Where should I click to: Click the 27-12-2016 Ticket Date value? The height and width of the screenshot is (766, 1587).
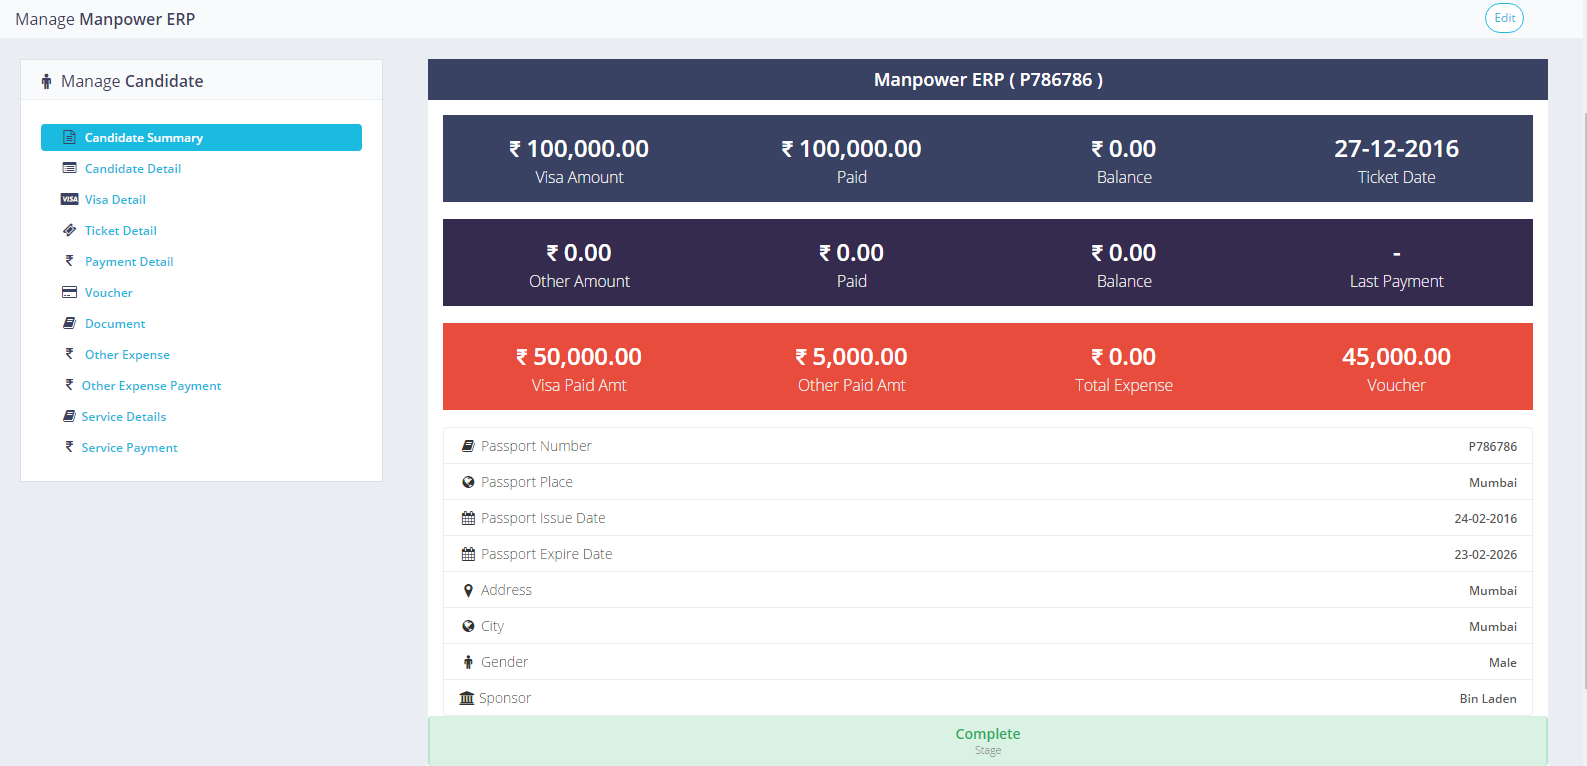point(1396,149)
